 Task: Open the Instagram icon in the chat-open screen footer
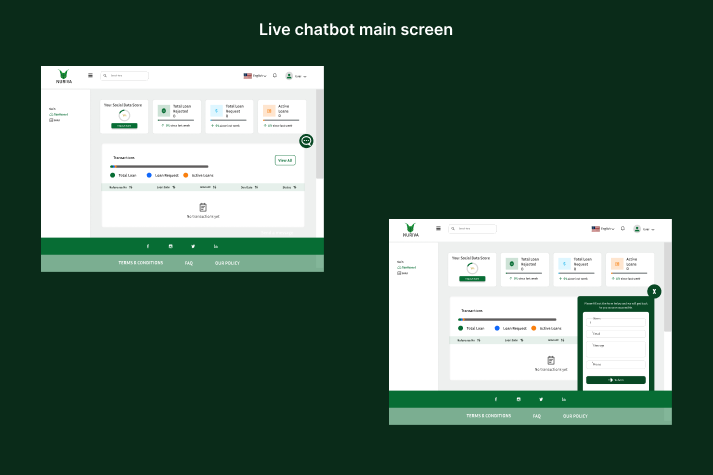(518, 399)
